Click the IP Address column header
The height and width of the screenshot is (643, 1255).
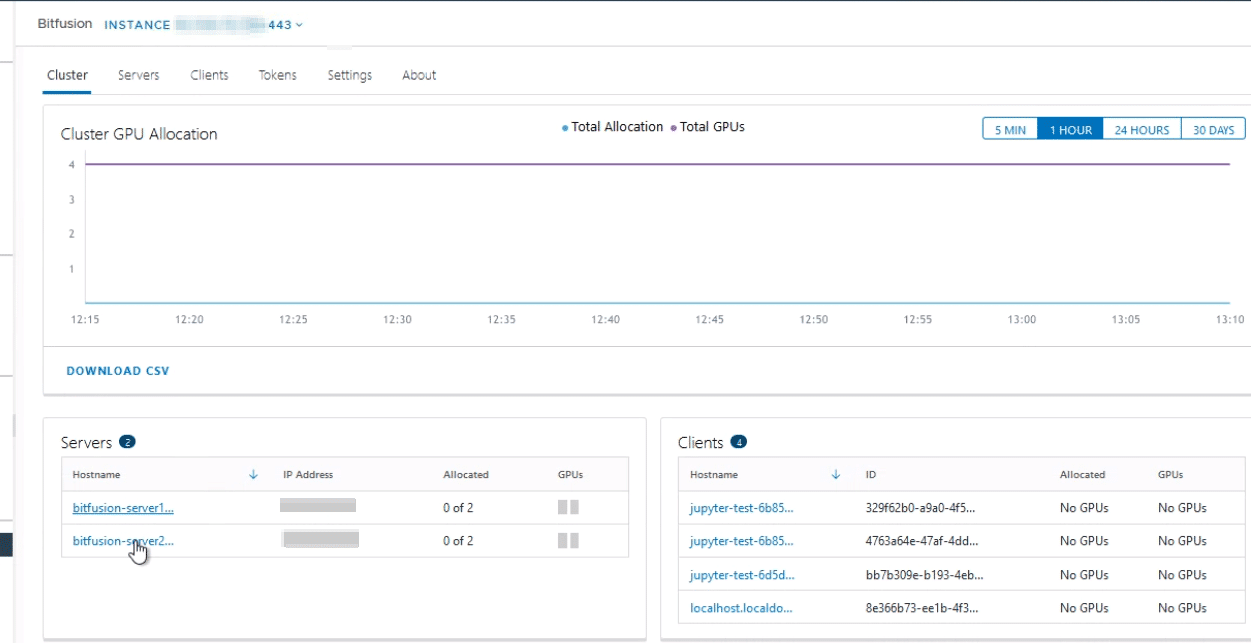tap(308, 475)
